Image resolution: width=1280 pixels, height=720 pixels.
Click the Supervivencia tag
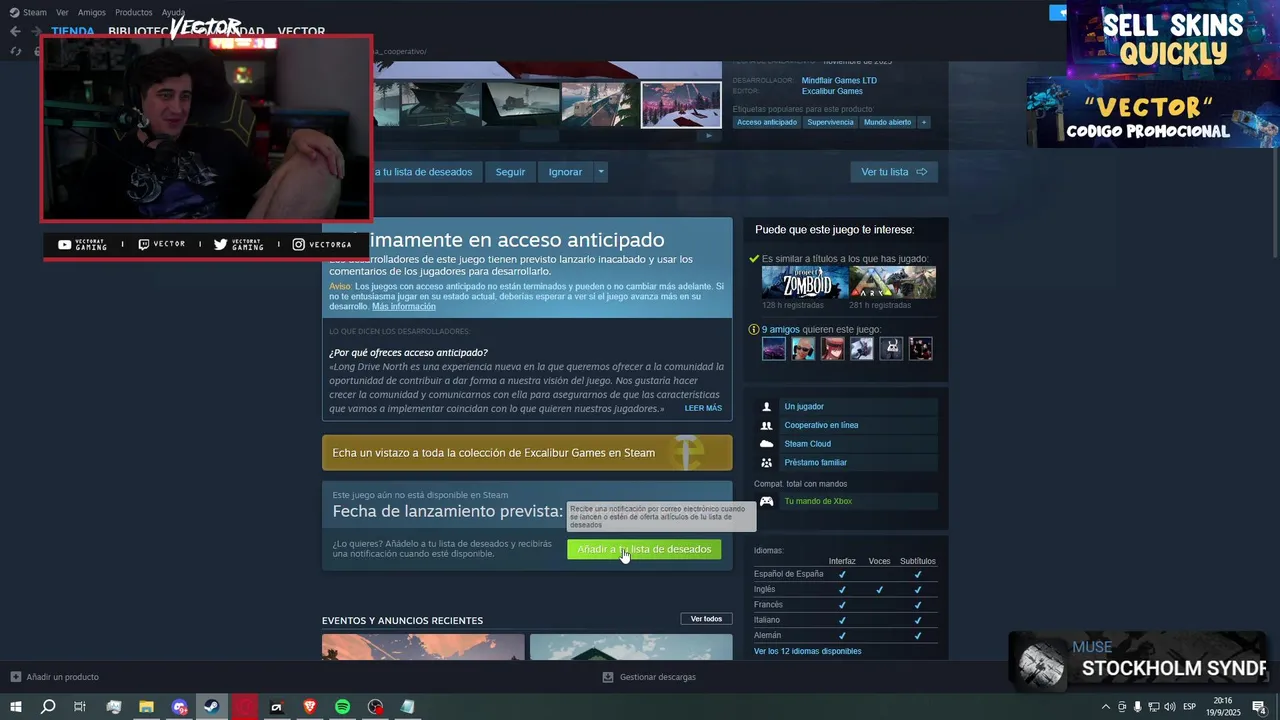coord(830,122)
